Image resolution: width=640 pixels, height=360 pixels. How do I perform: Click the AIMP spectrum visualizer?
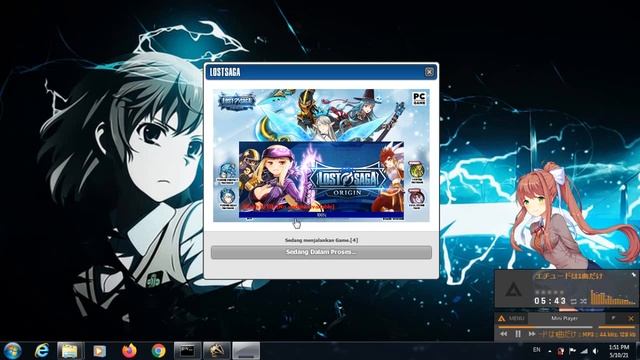click(x=613, y=298)
